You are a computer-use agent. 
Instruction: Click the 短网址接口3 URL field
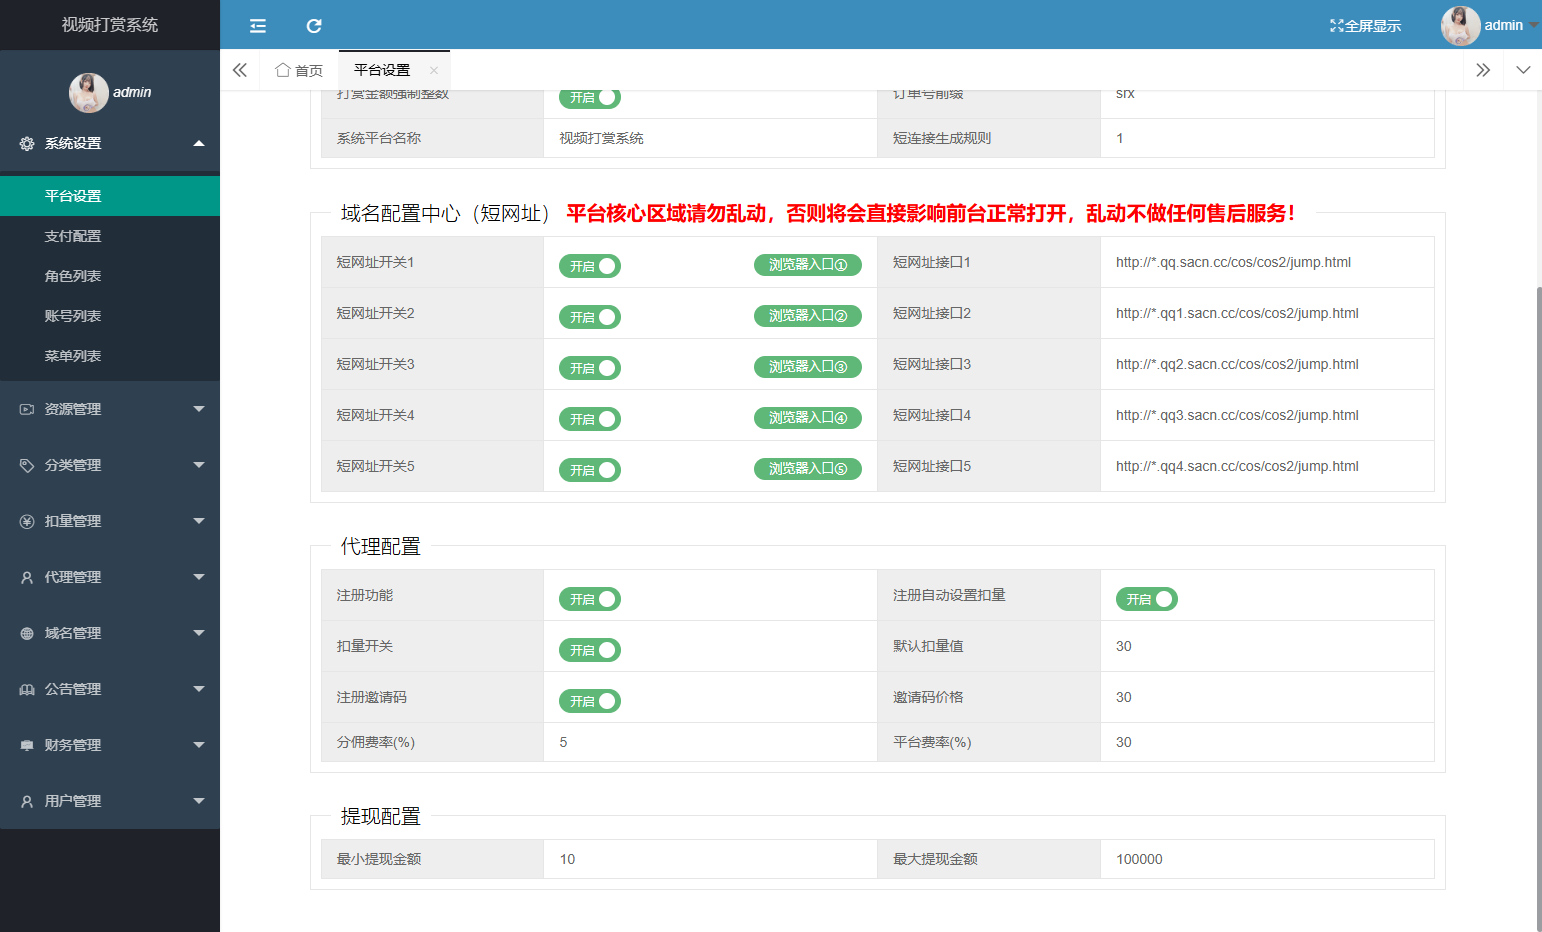click(x=1267, y=364)
